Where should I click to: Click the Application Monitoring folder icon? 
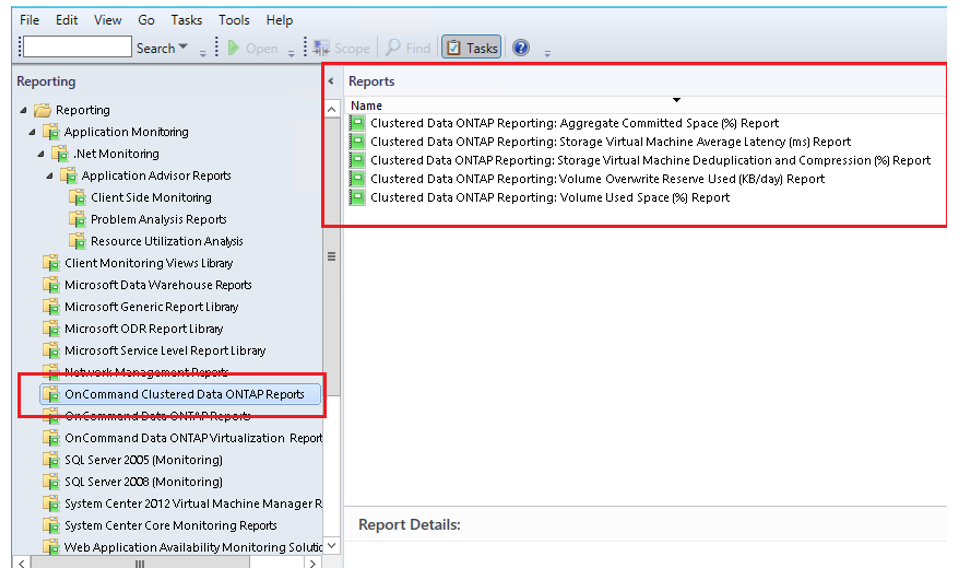51,132
